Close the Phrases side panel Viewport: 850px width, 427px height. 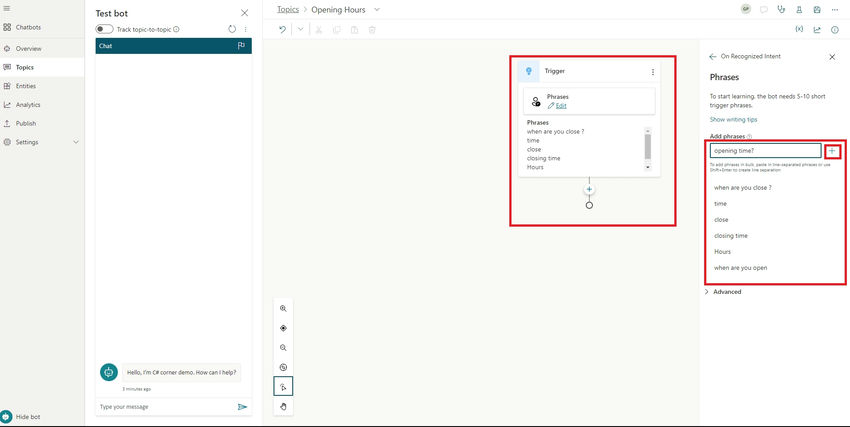[832, 57]
